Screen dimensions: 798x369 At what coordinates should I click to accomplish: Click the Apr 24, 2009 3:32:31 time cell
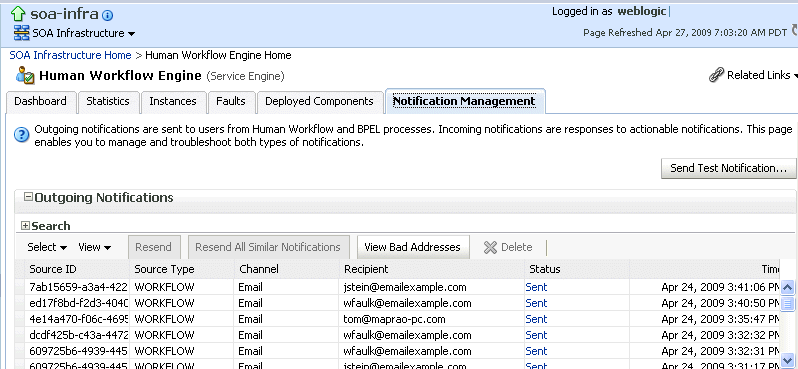pyautogui.click(x=720, y=351)
